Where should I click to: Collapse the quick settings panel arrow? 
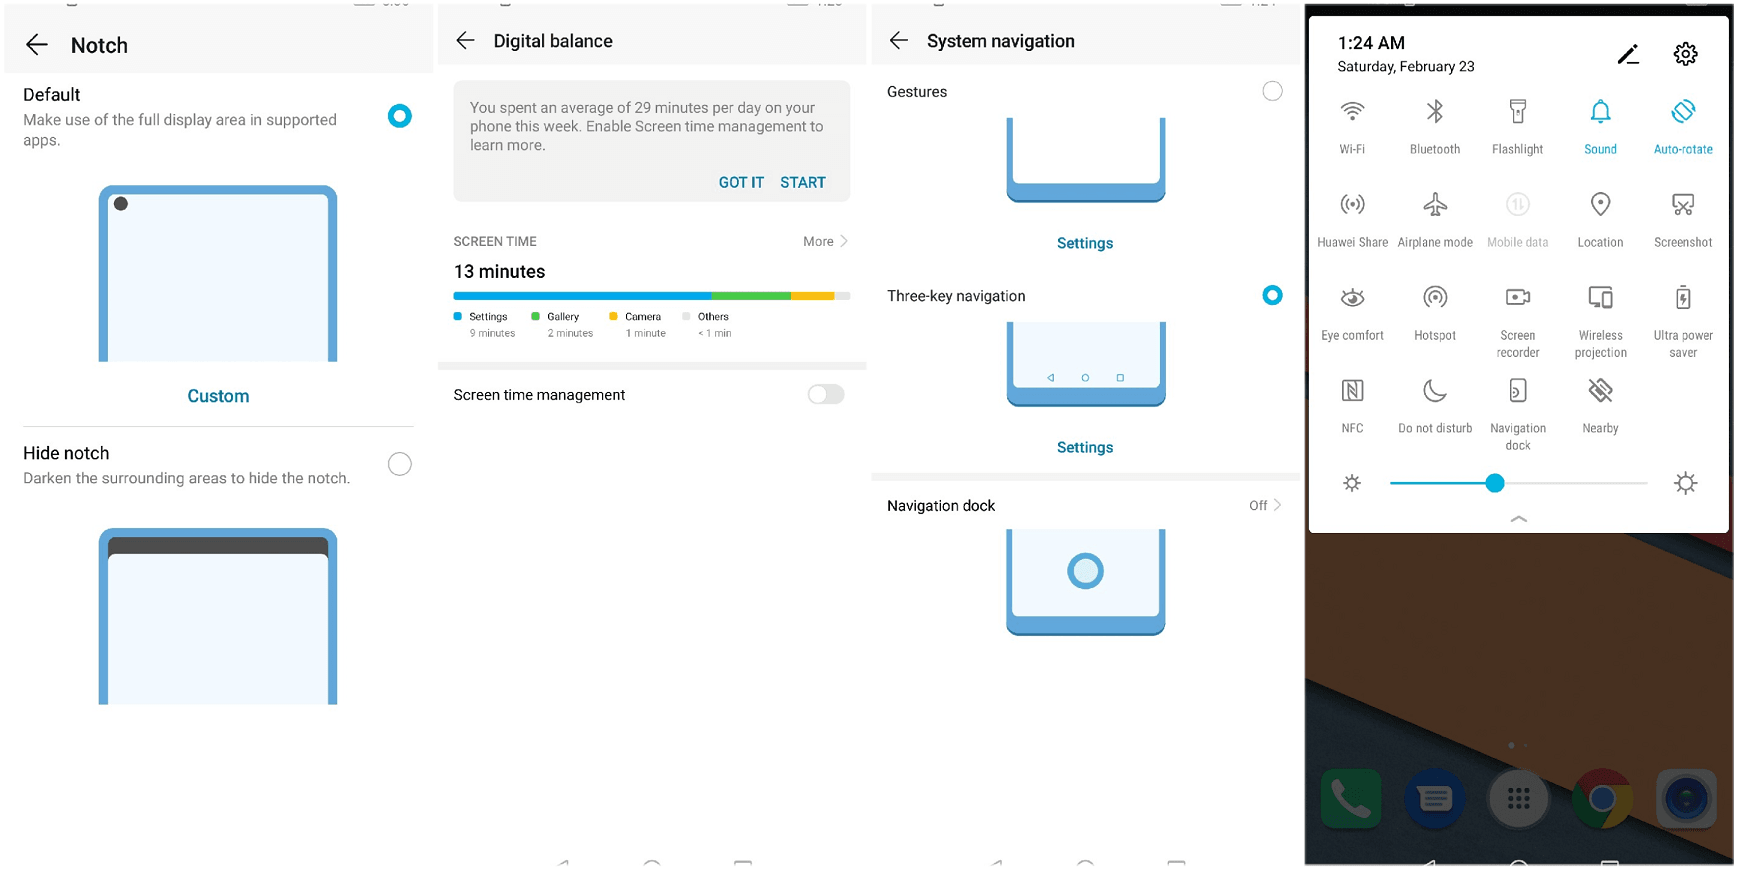point(1518,519)
